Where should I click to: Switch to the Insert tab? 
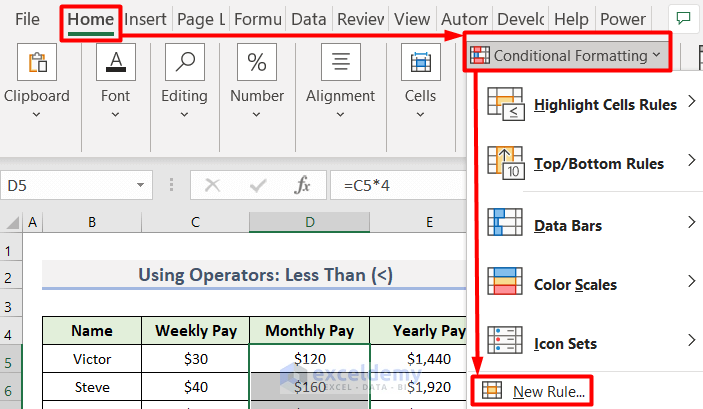pos(145,19)
